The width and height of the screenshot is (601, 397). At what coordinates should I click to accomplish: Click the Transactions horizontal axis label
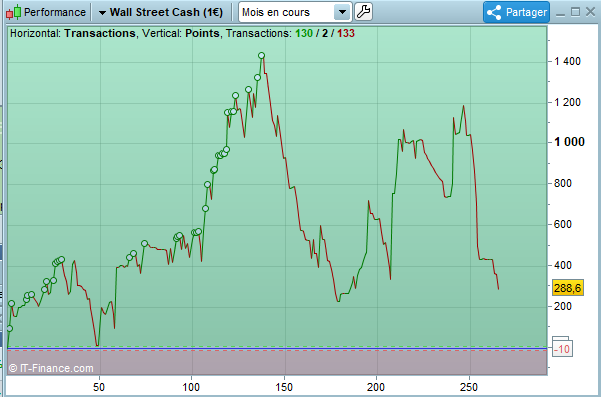point(100,33)
